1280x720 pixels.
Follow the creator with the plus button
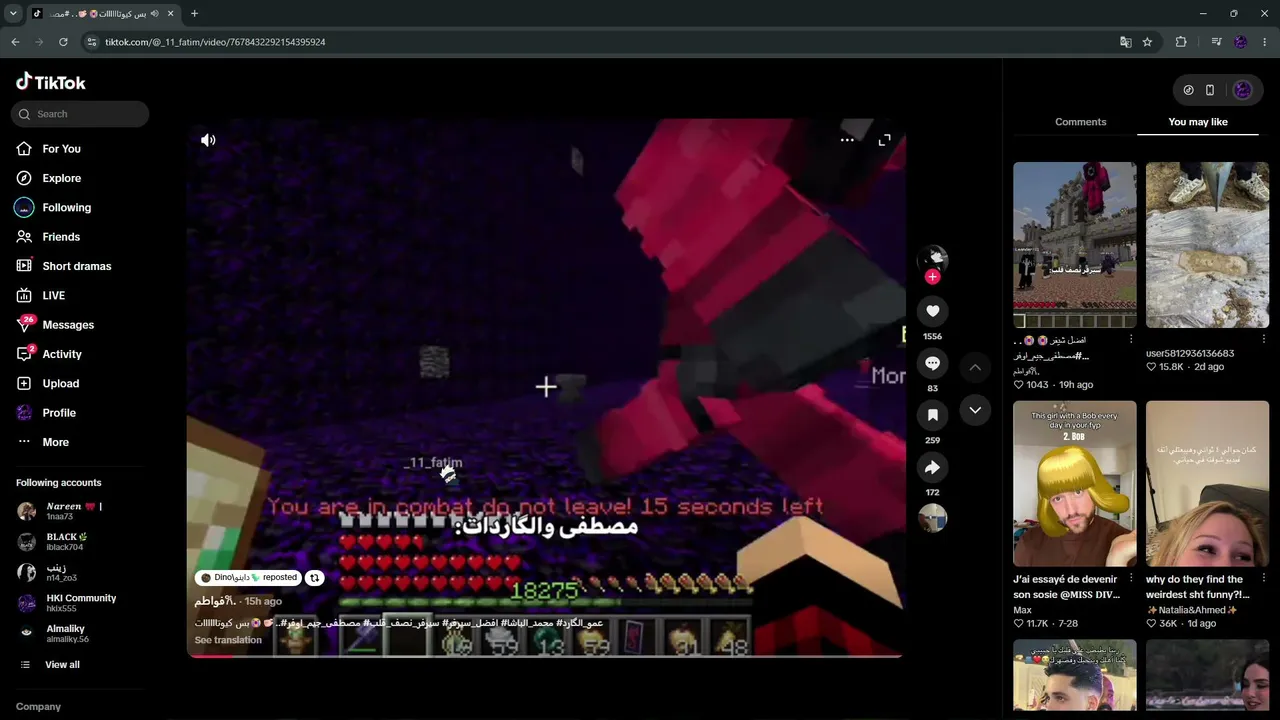click(x=932, y=277)
